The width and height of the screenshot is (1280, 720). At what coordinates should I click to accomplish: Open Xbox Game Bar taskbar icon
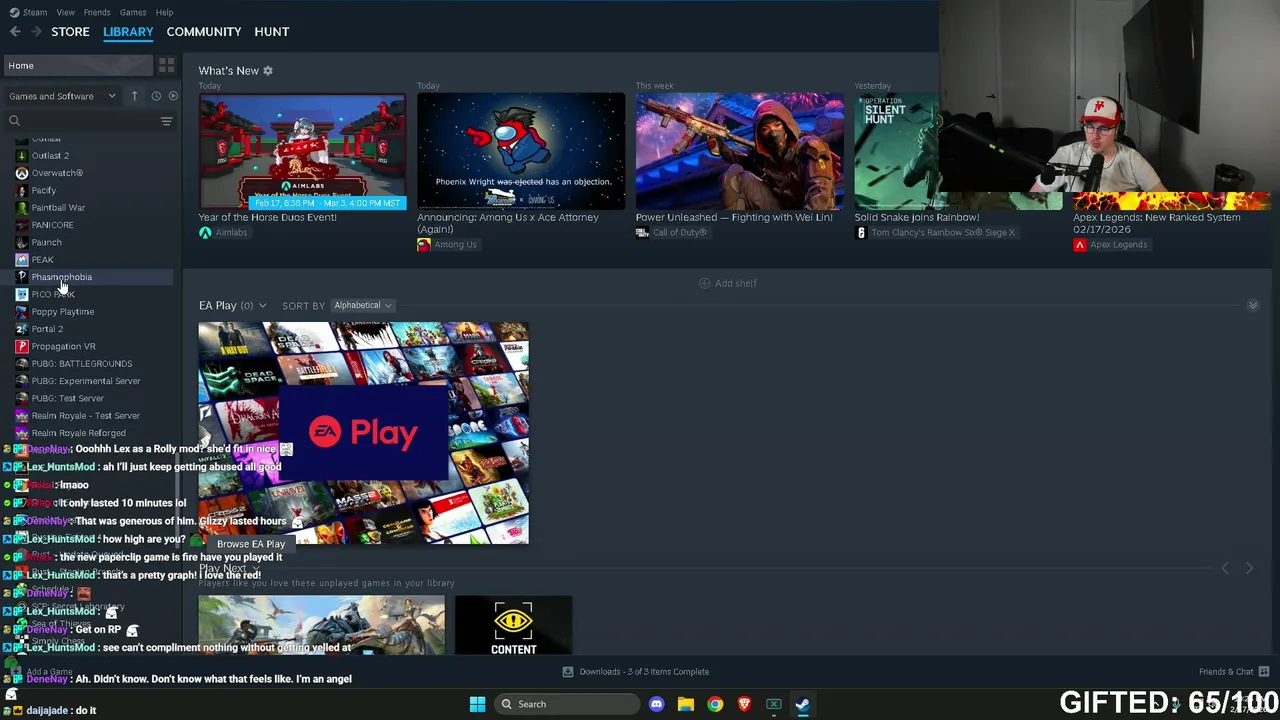773,704
